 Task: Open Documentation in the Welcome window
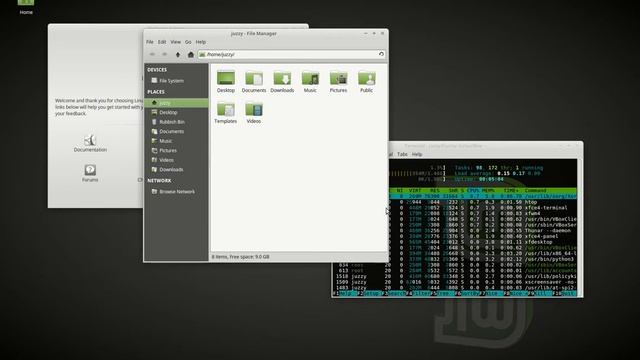[x=90, y=143]
